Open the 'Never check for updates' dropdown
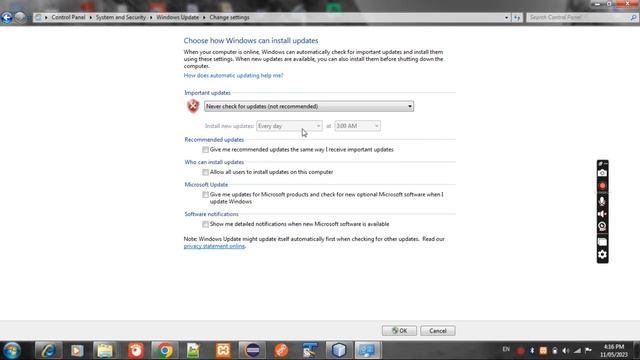The height and width of the screenshot is (360, 640). 309,107
